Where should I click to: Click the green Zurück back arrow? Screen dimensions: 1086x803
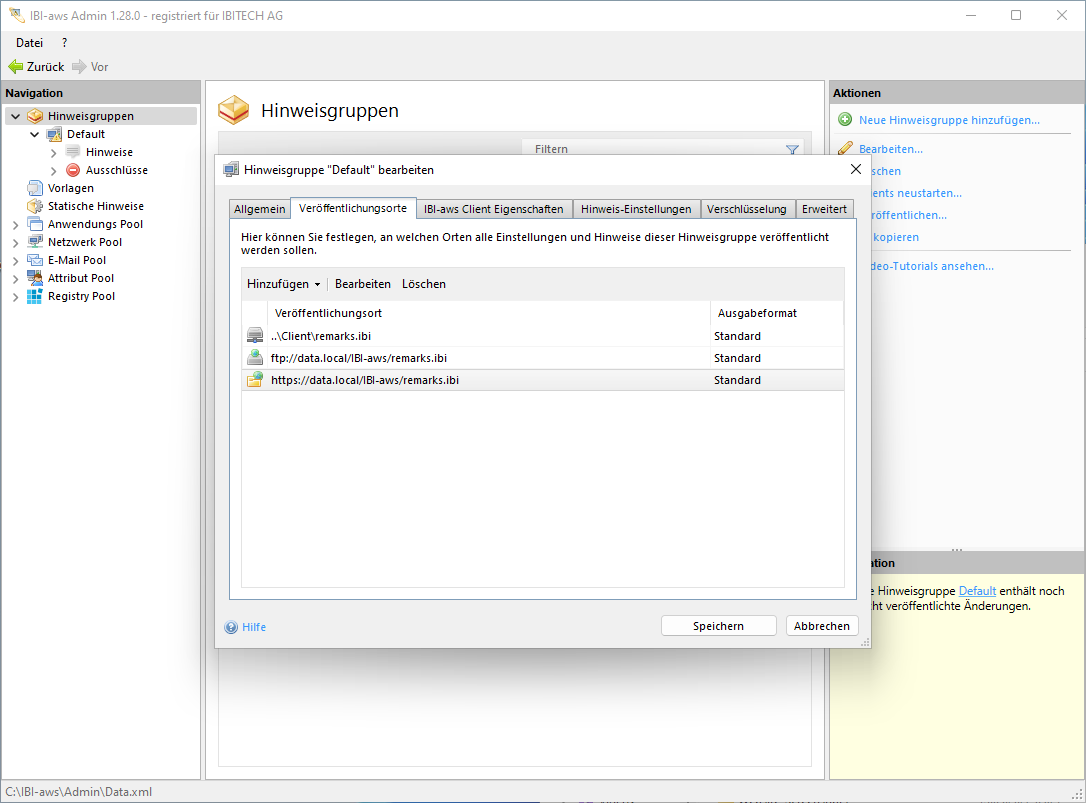tap(15, 67)
